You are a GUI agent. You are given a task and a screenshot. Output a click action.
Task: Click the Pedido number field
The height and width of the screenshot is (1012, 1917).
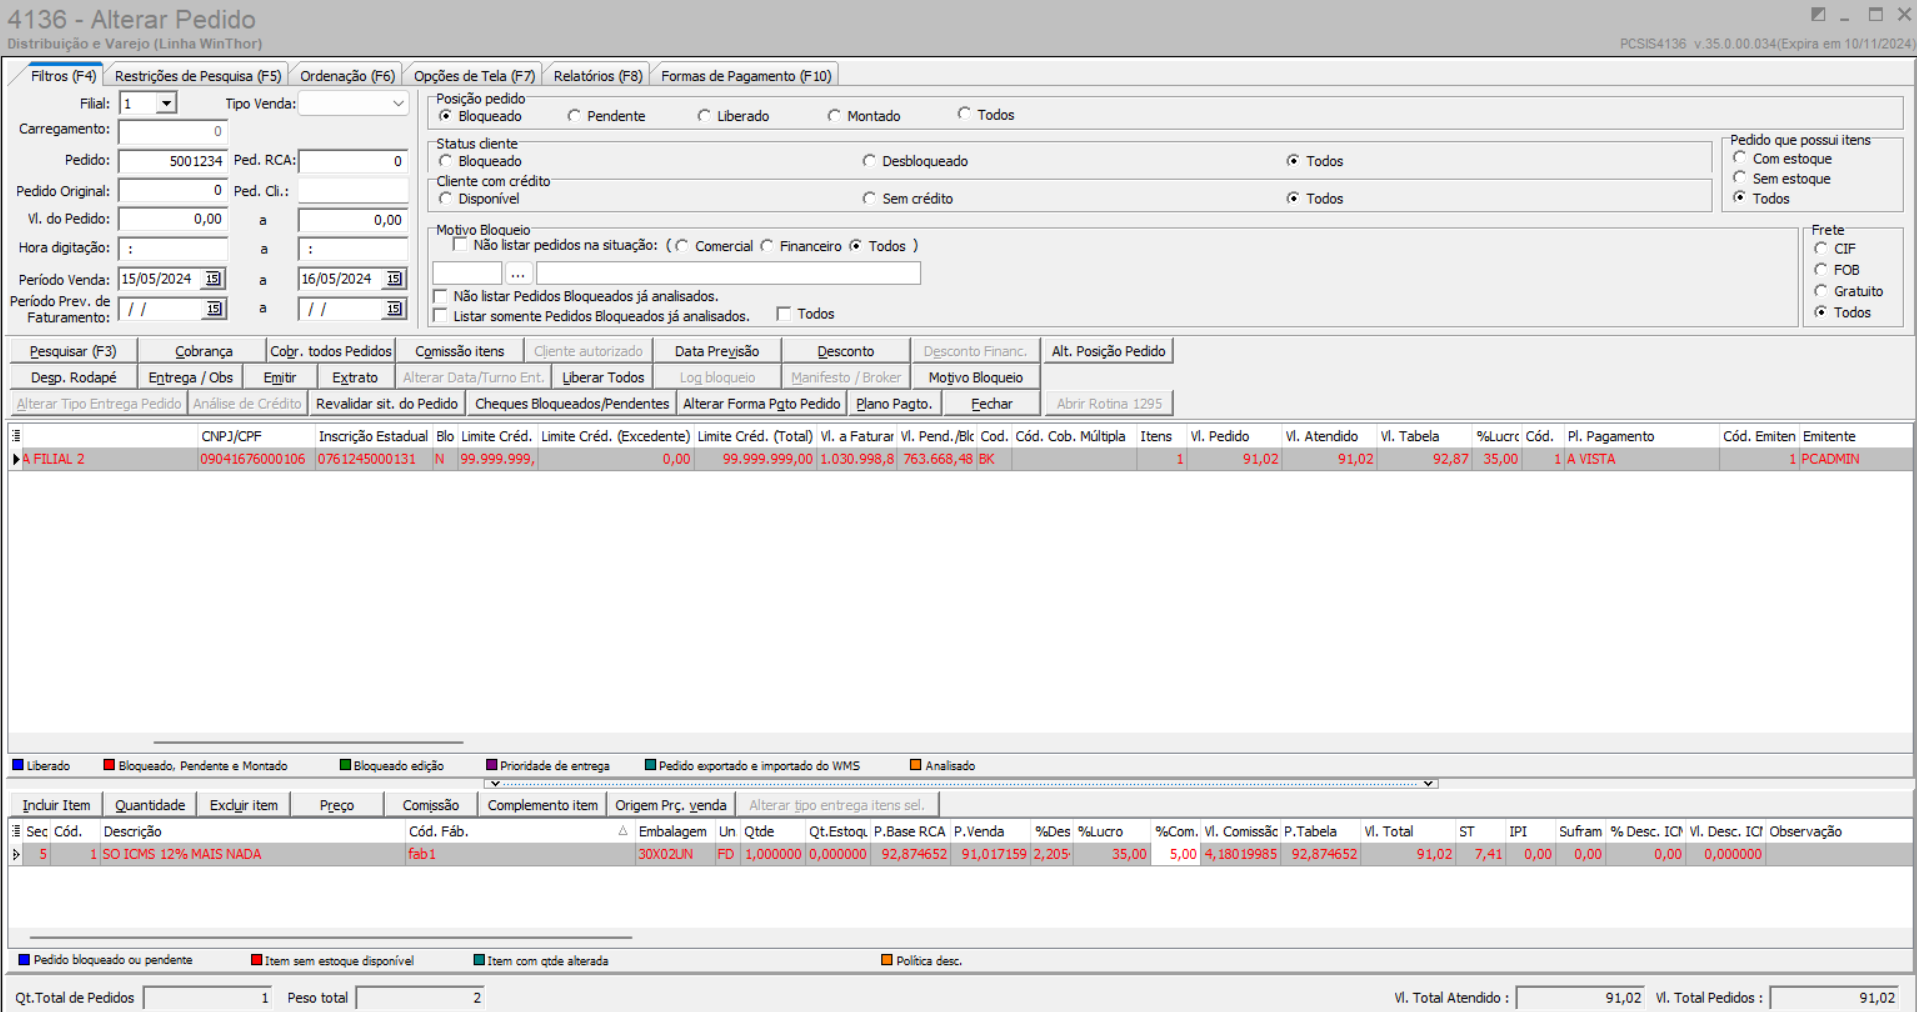point(173,161)
